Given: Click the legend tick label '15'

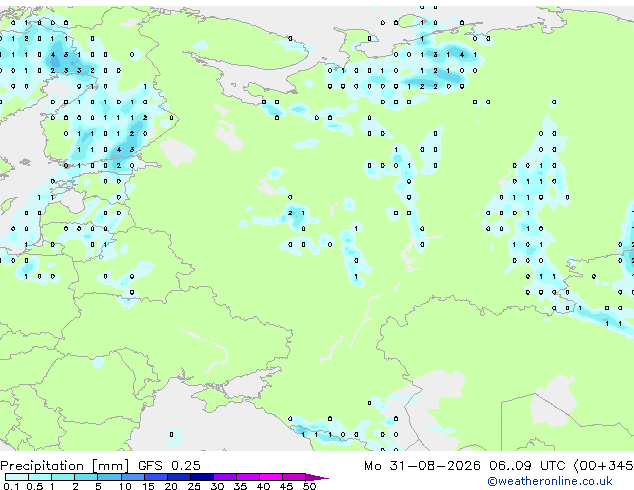Looking at the screenshot, I should [x=148, y=486].
